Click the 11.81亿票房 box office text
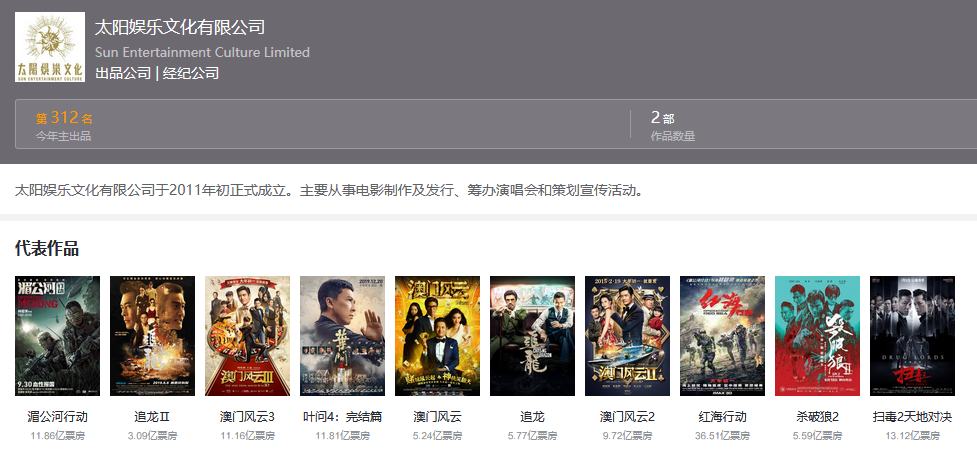 [343, 436]
